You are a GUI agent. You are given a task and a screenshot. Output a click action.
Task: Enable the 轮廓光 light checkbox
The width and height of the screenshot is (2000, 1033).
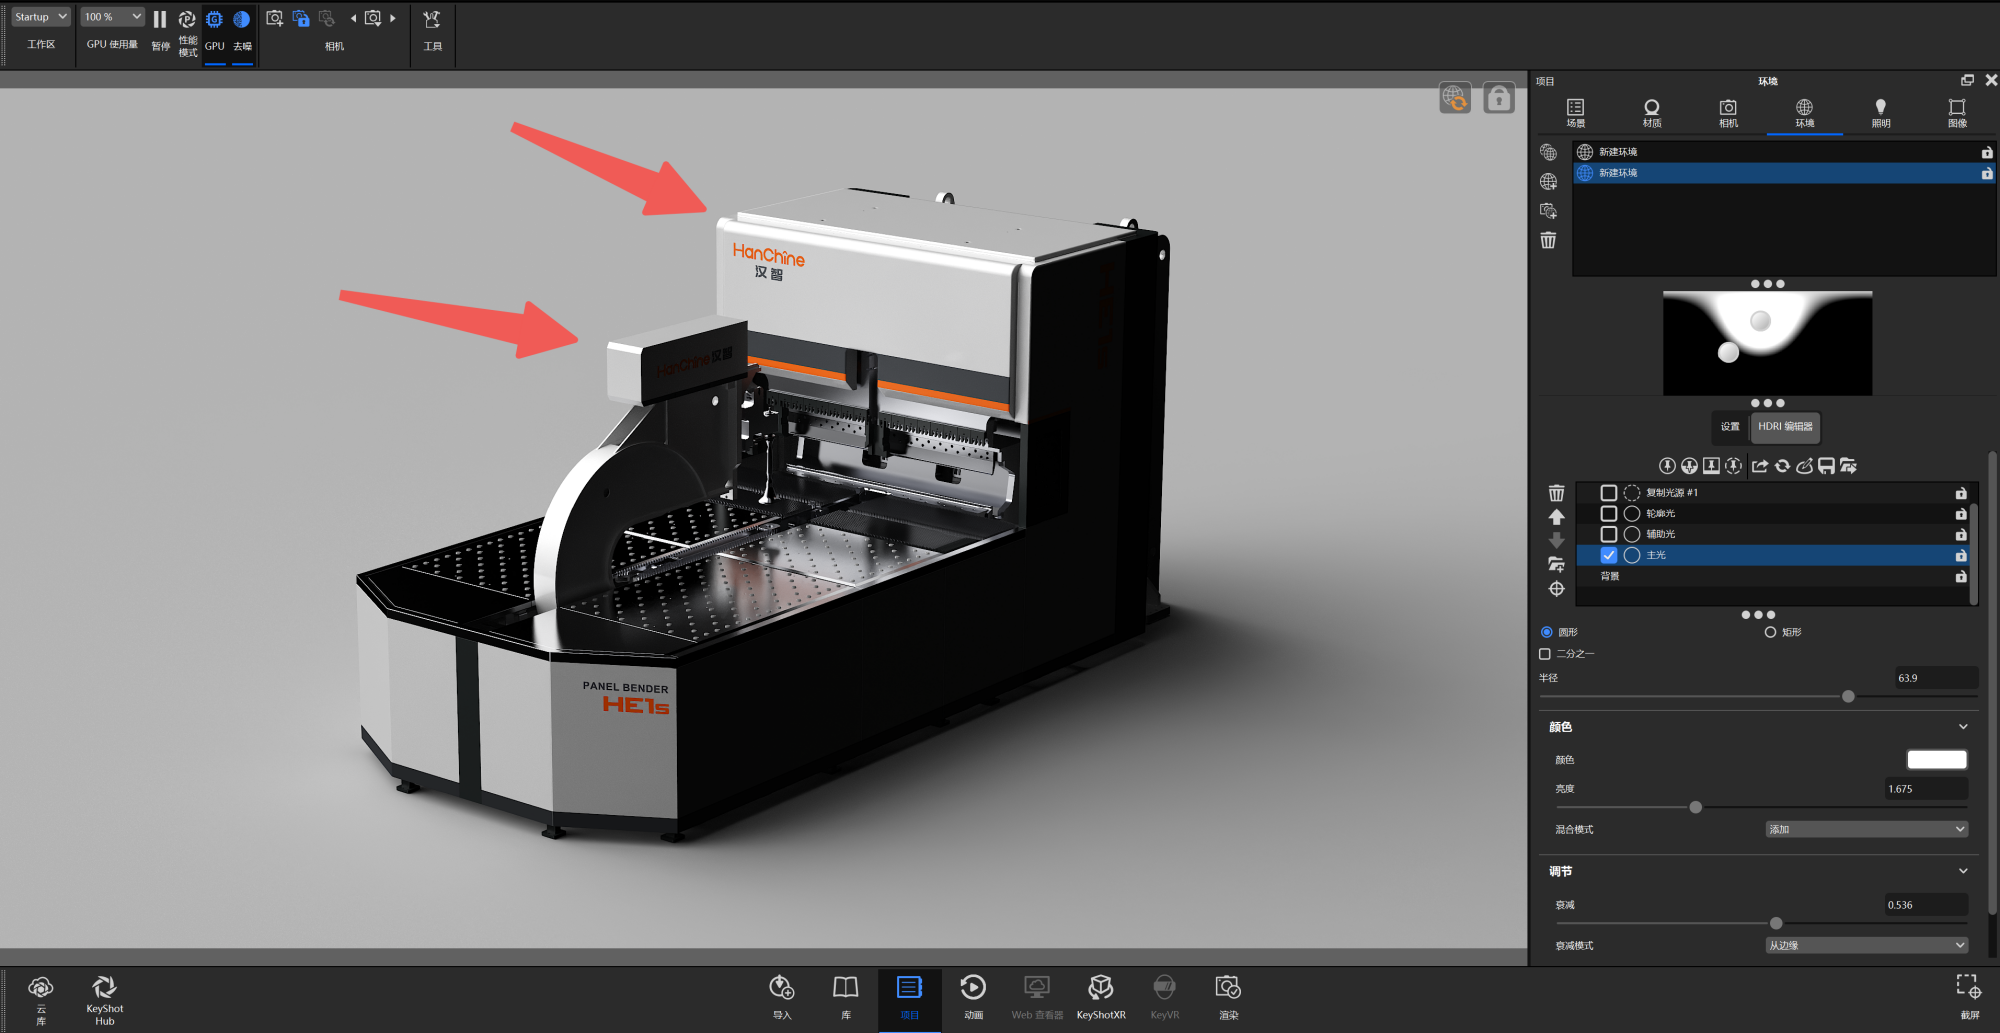(x=1608, y=514)
